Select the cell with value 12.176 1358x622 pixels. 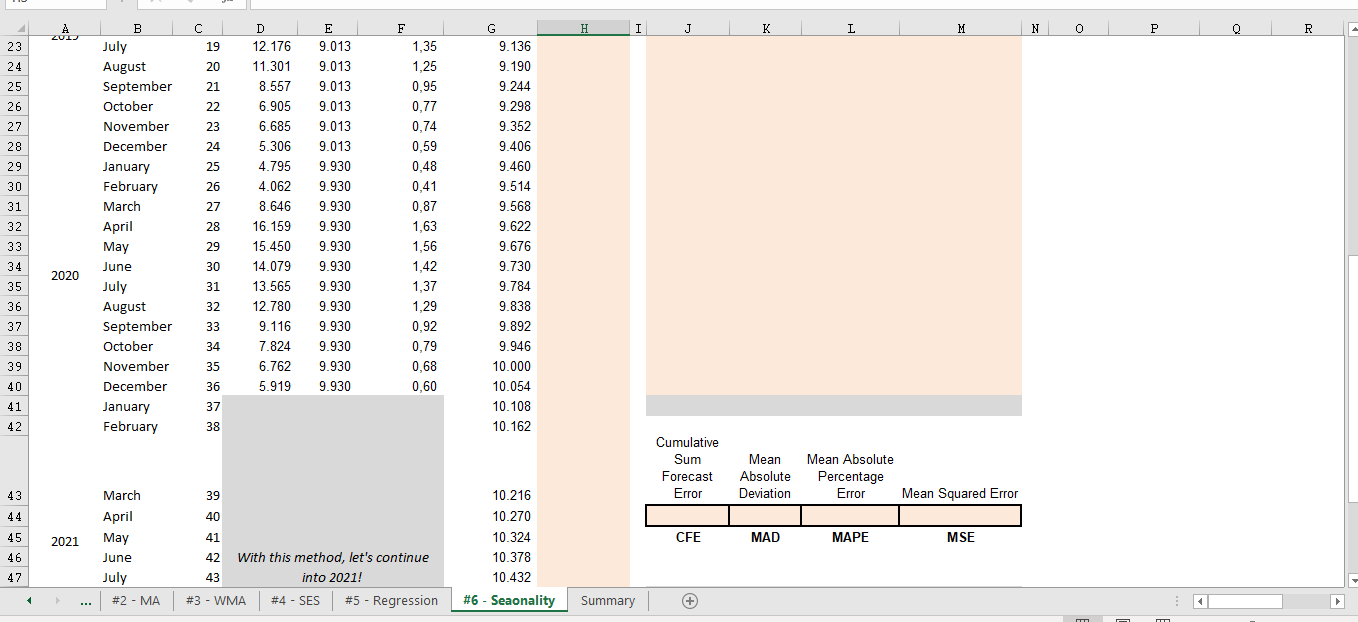tap(261, 47)
